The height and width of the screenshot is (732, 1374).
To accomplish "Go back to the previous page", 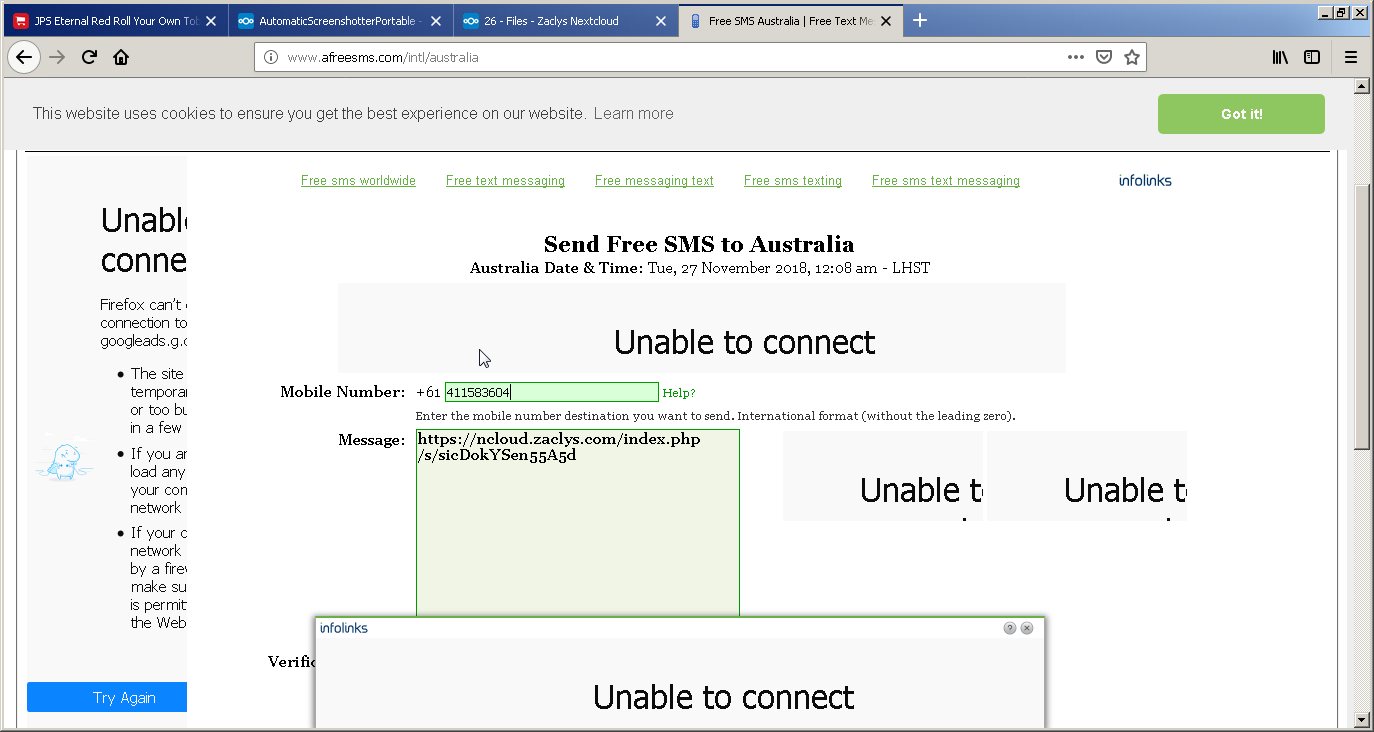I will (x=24, y=57).
